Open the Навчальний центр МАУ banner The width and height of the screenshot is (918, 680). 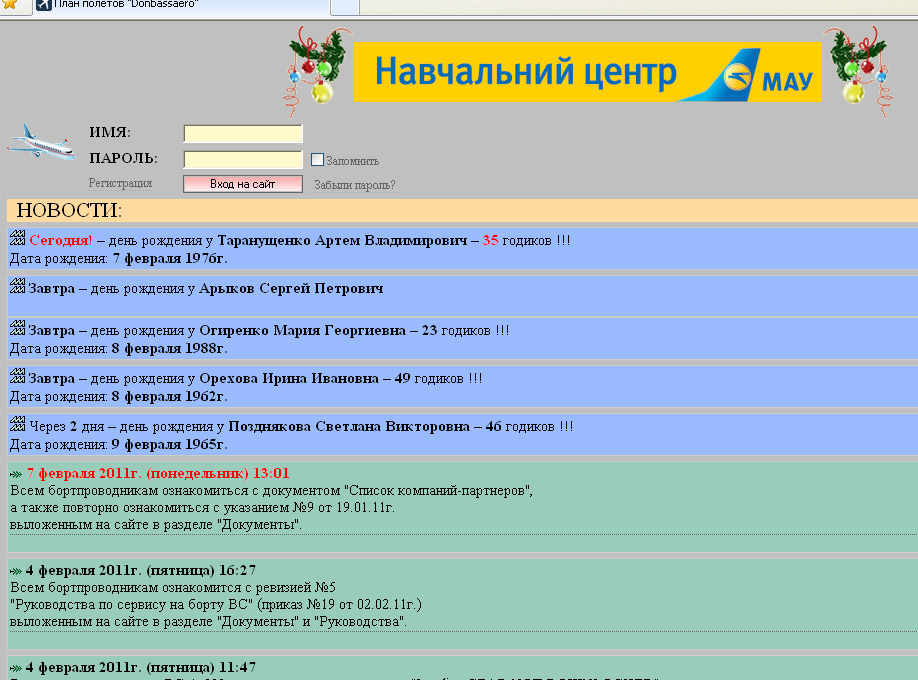[x=587, y=72]
